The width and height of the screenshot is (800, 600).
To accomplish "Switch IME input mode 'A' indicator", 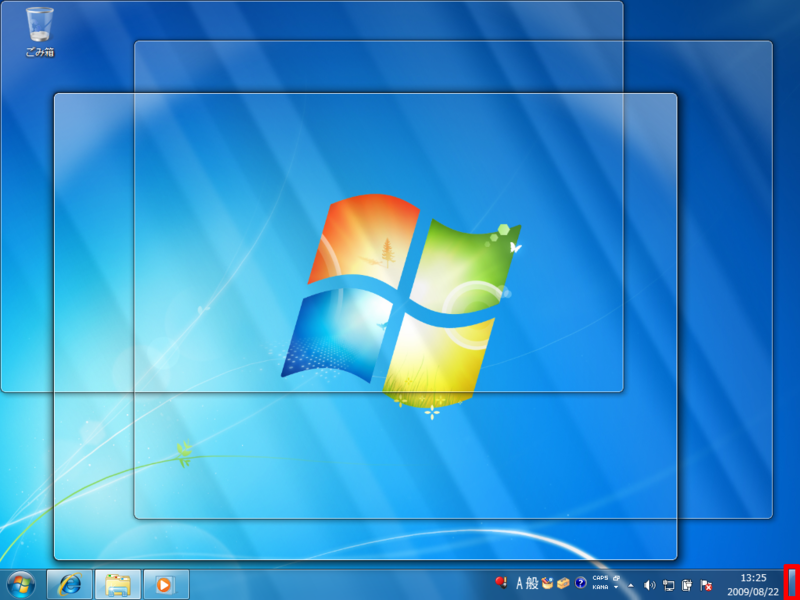I will coord(519,583).
